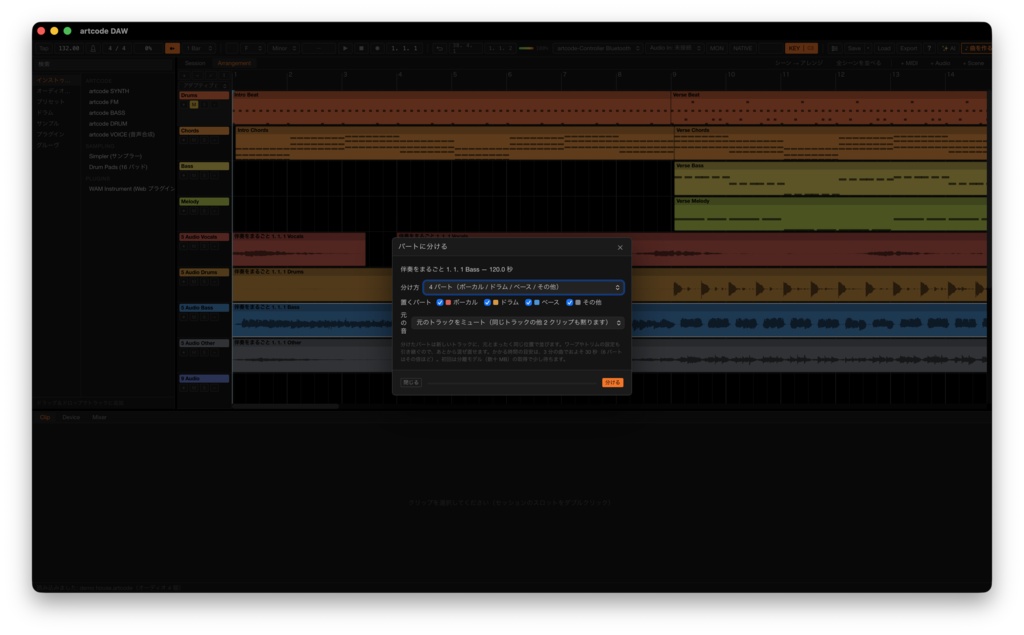Open the AI sparkle assistant button

pyautogui.click(x=948, y=48)
